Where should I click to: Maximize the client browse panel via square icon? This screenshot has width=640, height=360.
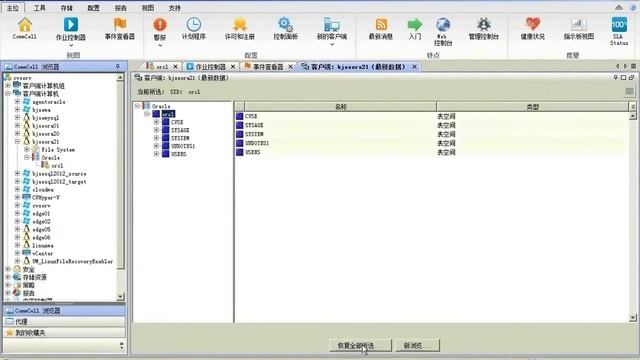coord(623,78)
